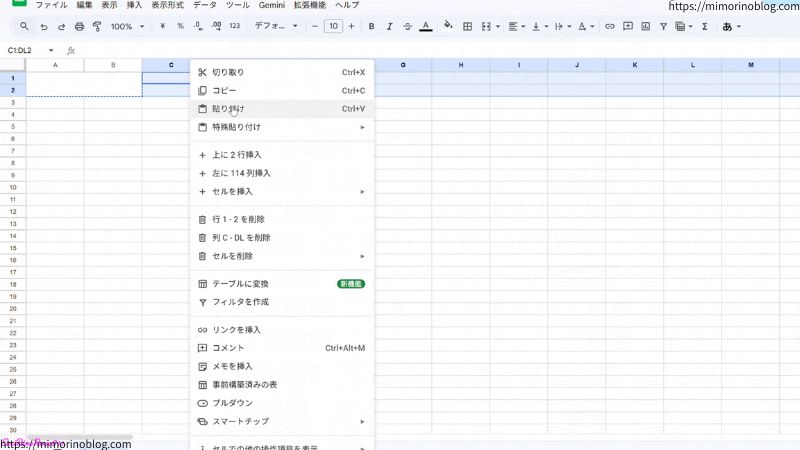Open the borders tool

467,27
